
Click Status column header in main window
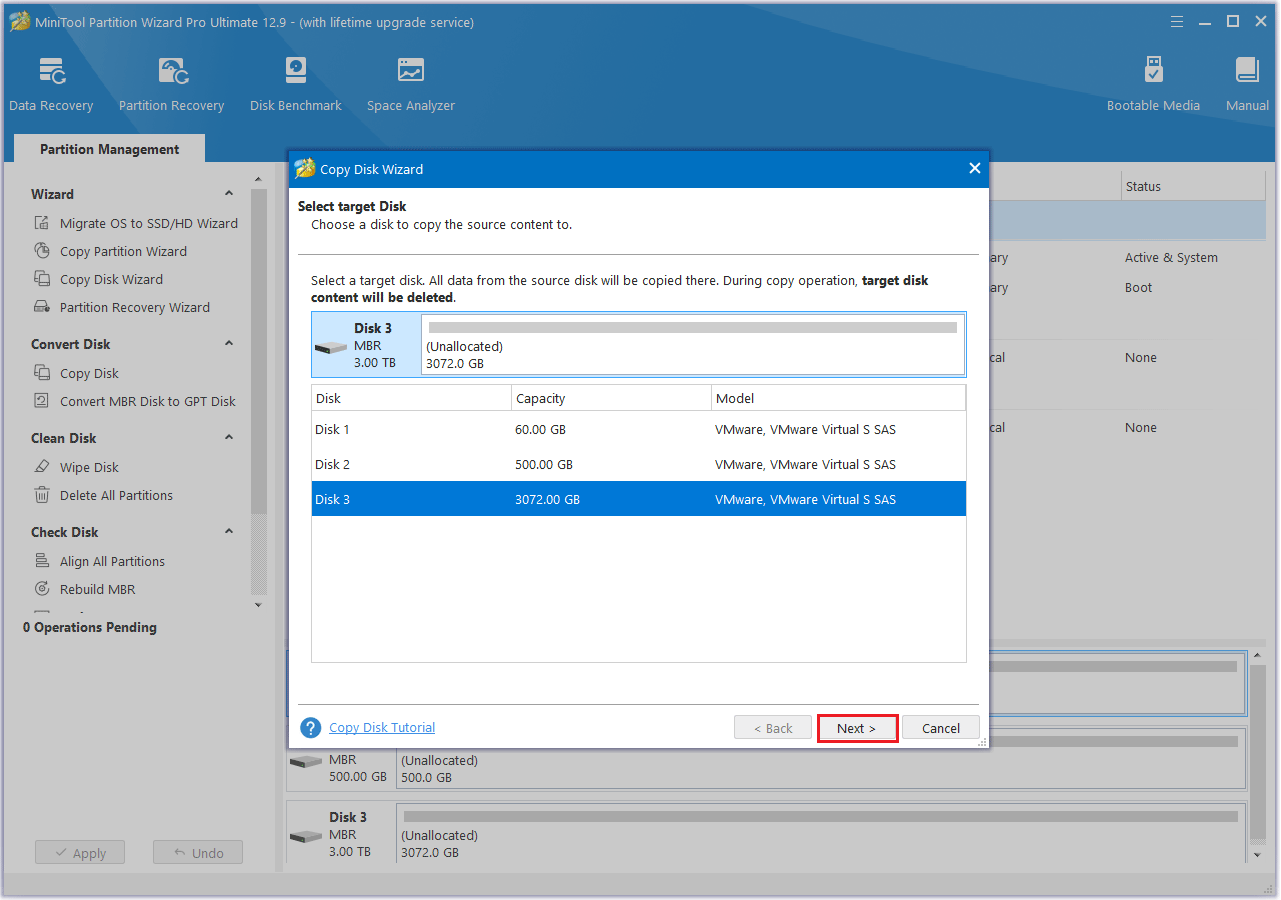point(1193,186)
